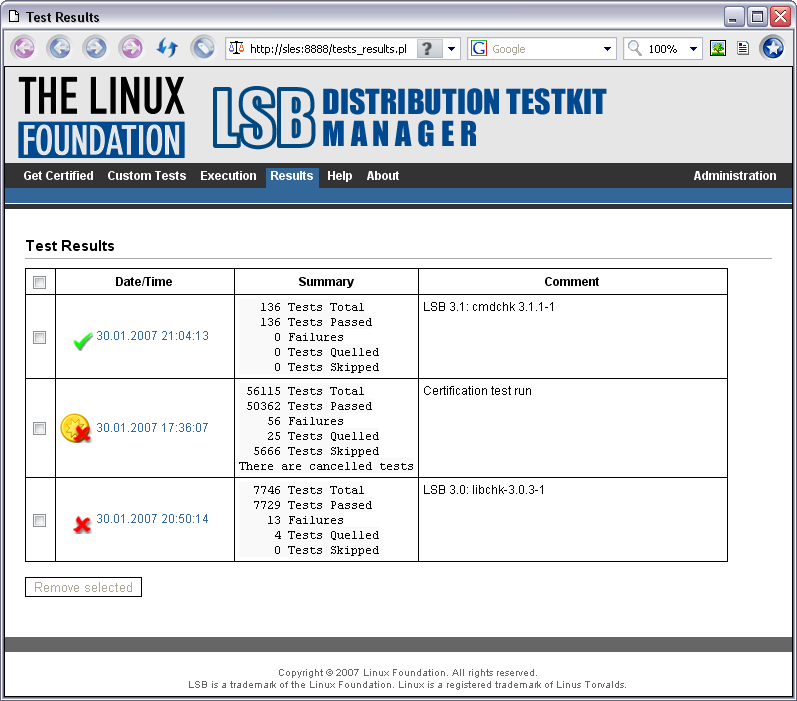Toggle images with the picture icon
Screen dimensions: 797x701
(718, 48)
